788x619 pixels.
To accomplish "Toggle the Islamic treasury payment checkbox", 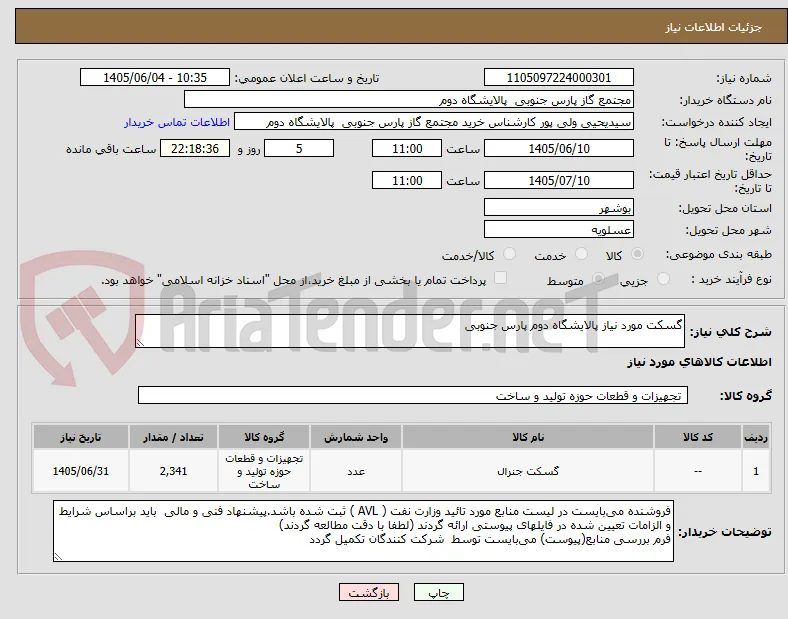I will pos(501,278).
